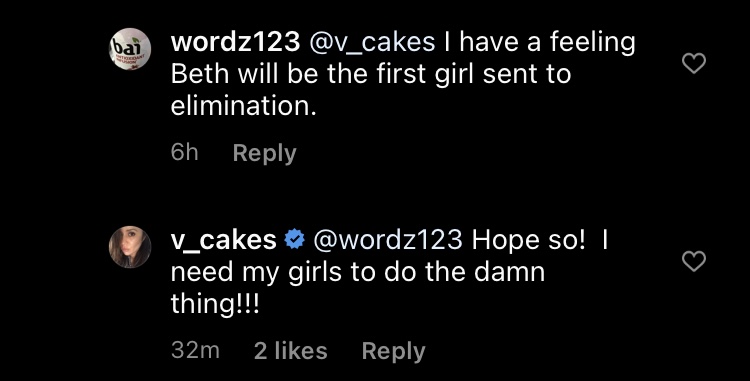Open the wordz123 username link

point(235,42)
